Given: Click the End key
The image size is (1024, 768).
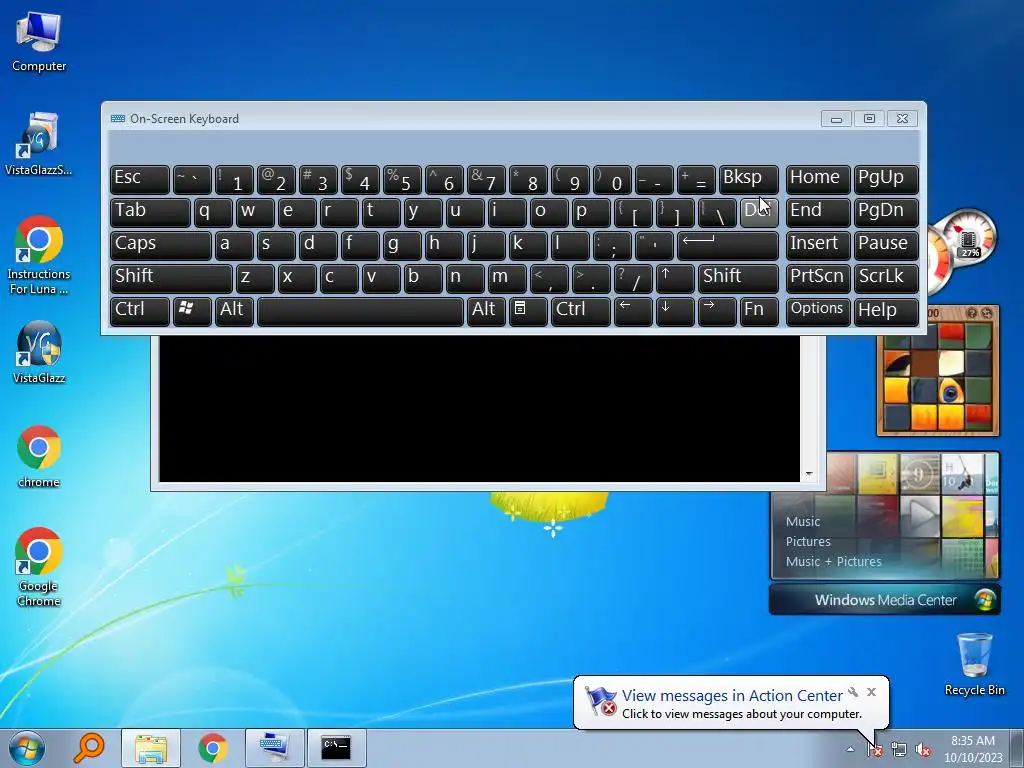Looking at the screenshot, I should pos(818,212).
